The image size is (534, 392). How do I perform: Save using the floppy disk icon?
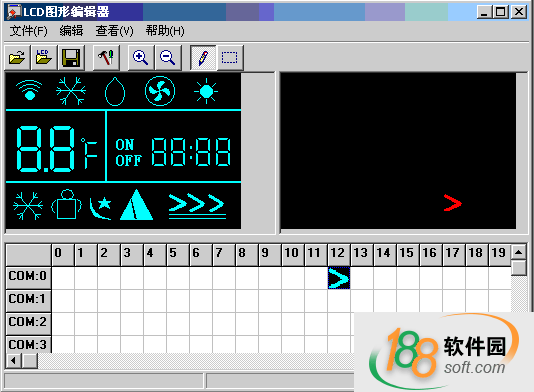point(71,58)
